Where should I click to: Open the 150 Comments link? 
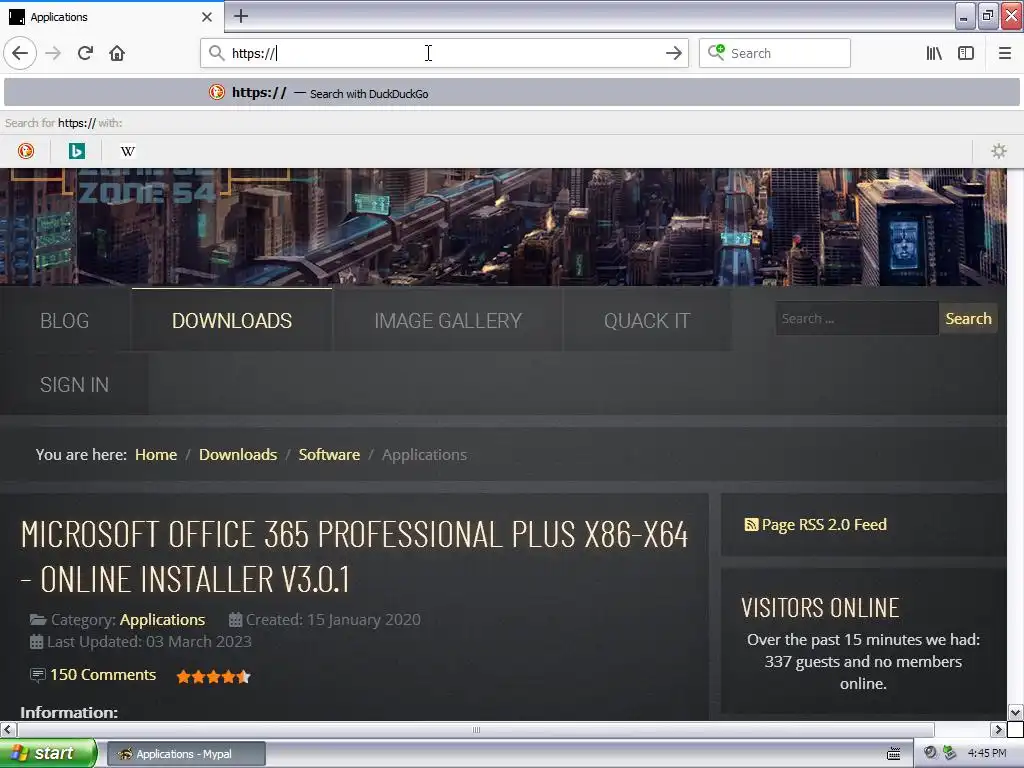tap(103, 675)
